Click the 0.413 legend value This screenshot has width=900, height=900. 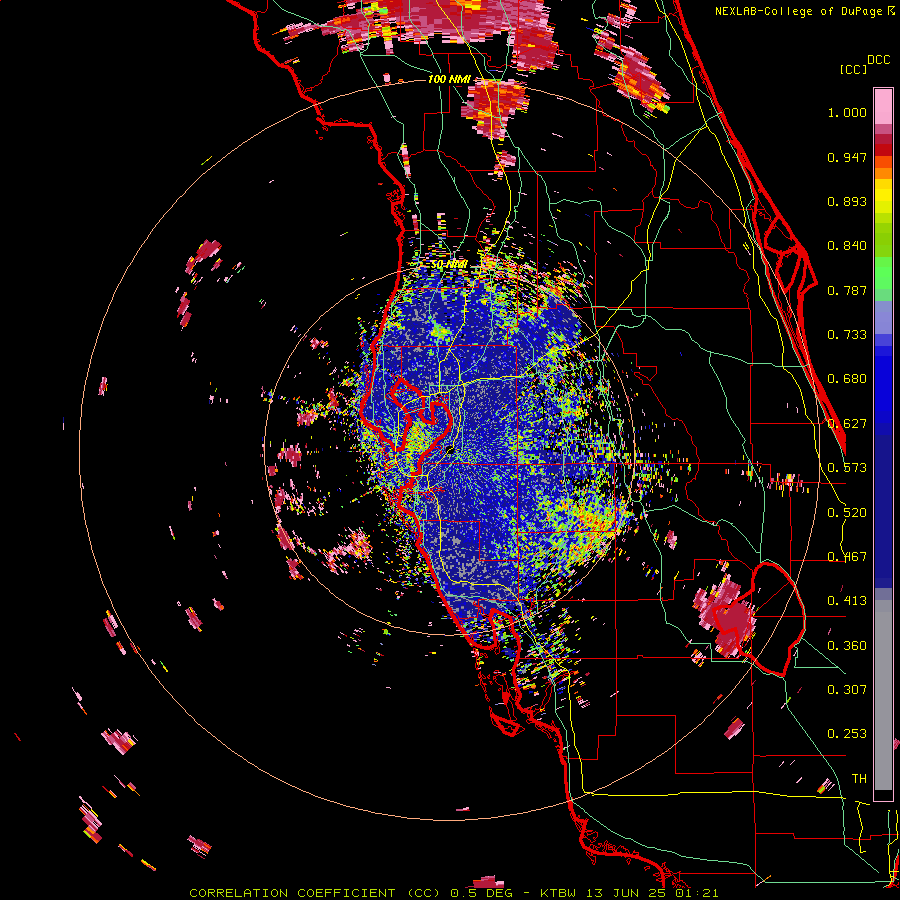(847, 601)
